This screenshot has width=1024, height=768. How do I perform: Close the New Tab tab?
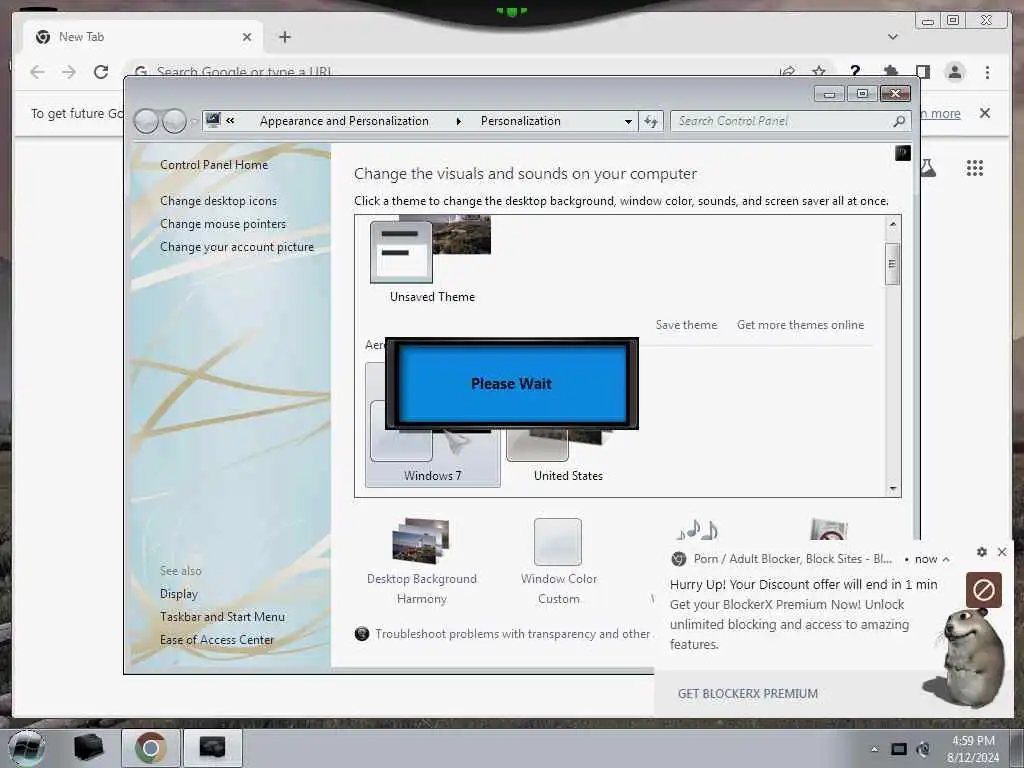point(247,37)
